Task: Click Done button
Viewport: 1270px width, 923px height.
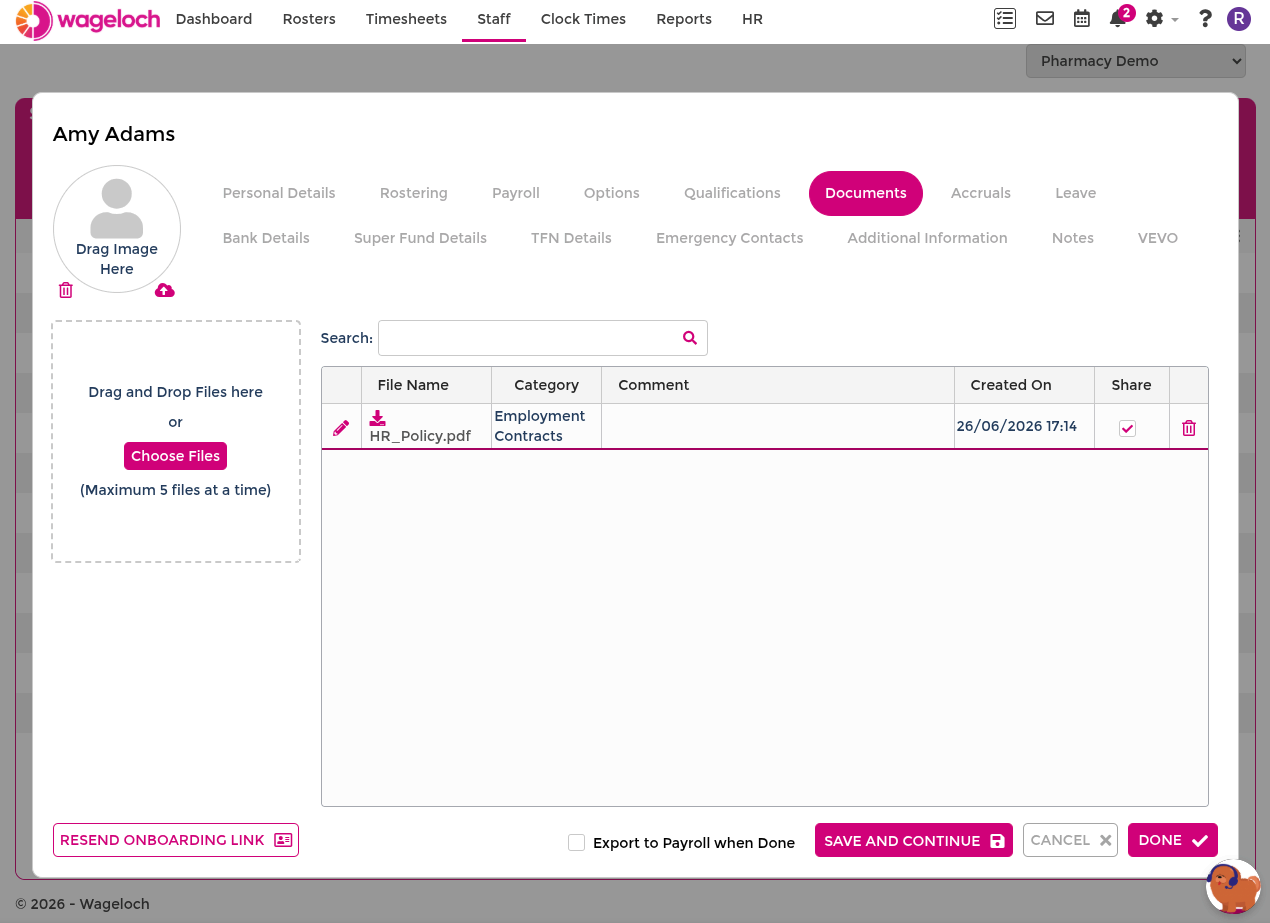Action: click(1173, 840)
